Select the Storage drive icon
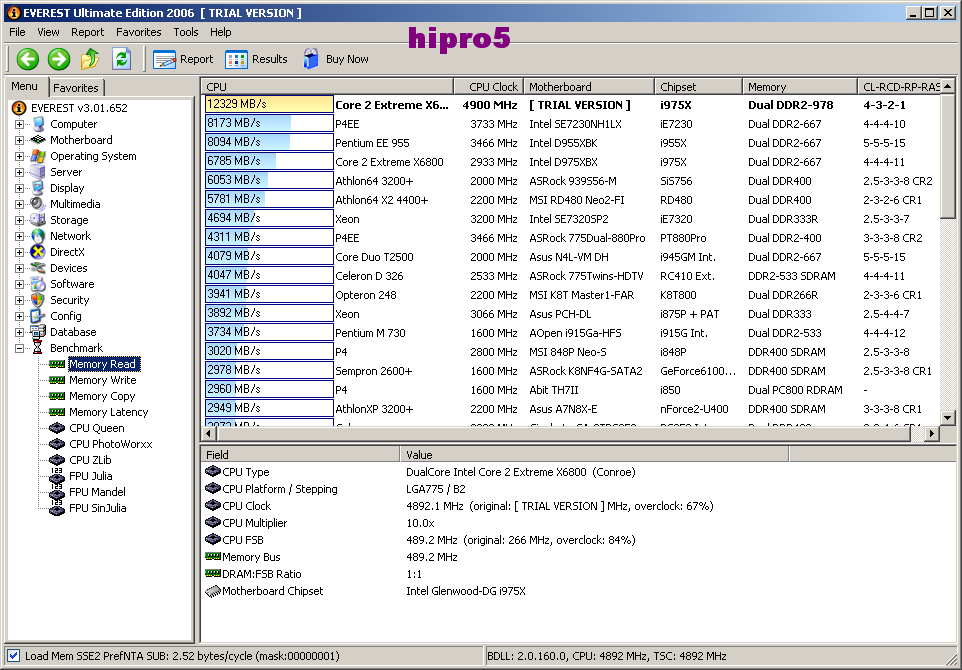Viewport: 962px width, 670px height. pos(38,220)
